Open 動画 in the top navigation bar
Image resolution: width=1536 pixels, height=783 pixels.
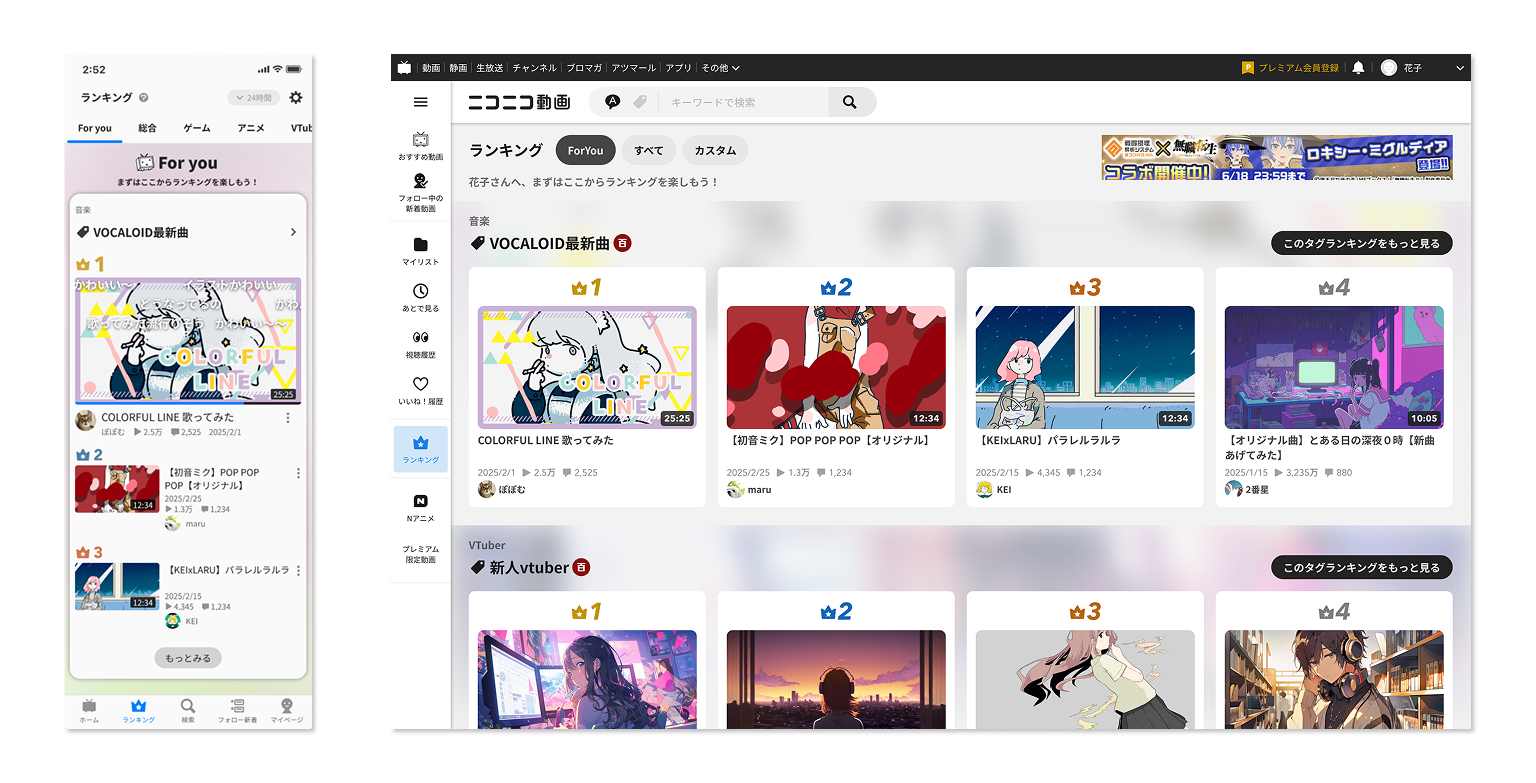[431, 68]
